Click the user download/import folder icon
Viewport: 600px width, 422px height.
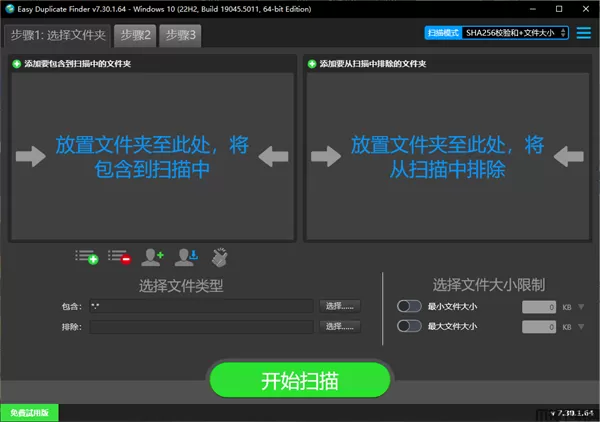[x=185, y=257]
